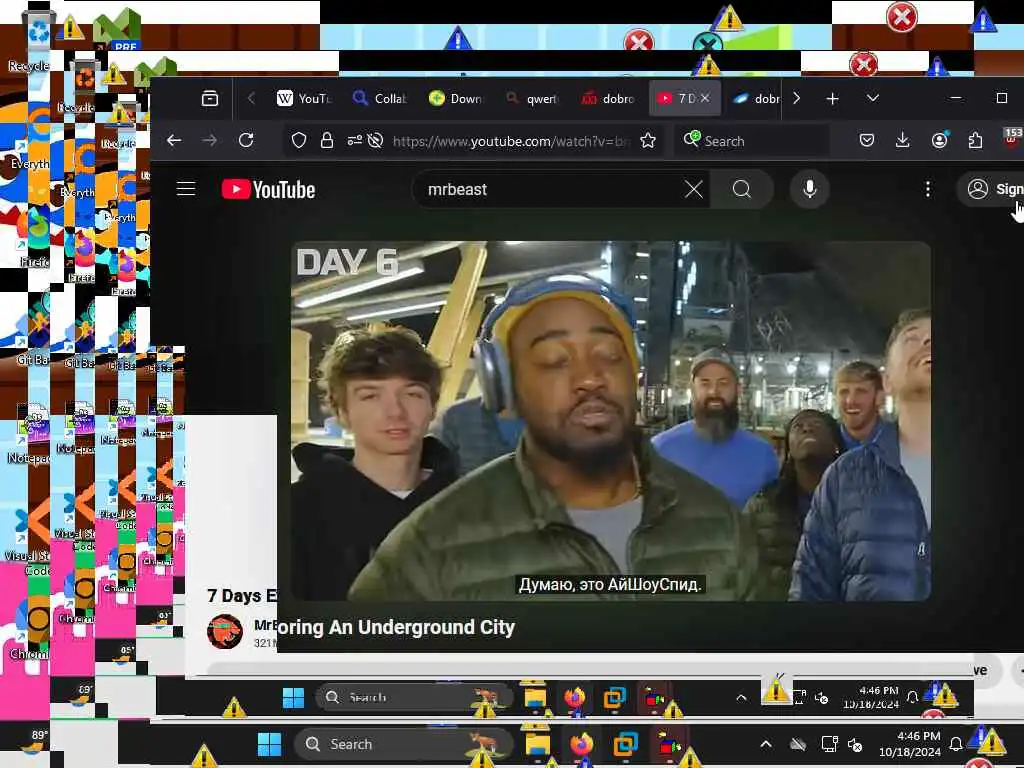Image resolution: width=1024 pixels, height=768 pixels.
Task: Click Search box on the bottom taskbar
Action: pos(404,744)
